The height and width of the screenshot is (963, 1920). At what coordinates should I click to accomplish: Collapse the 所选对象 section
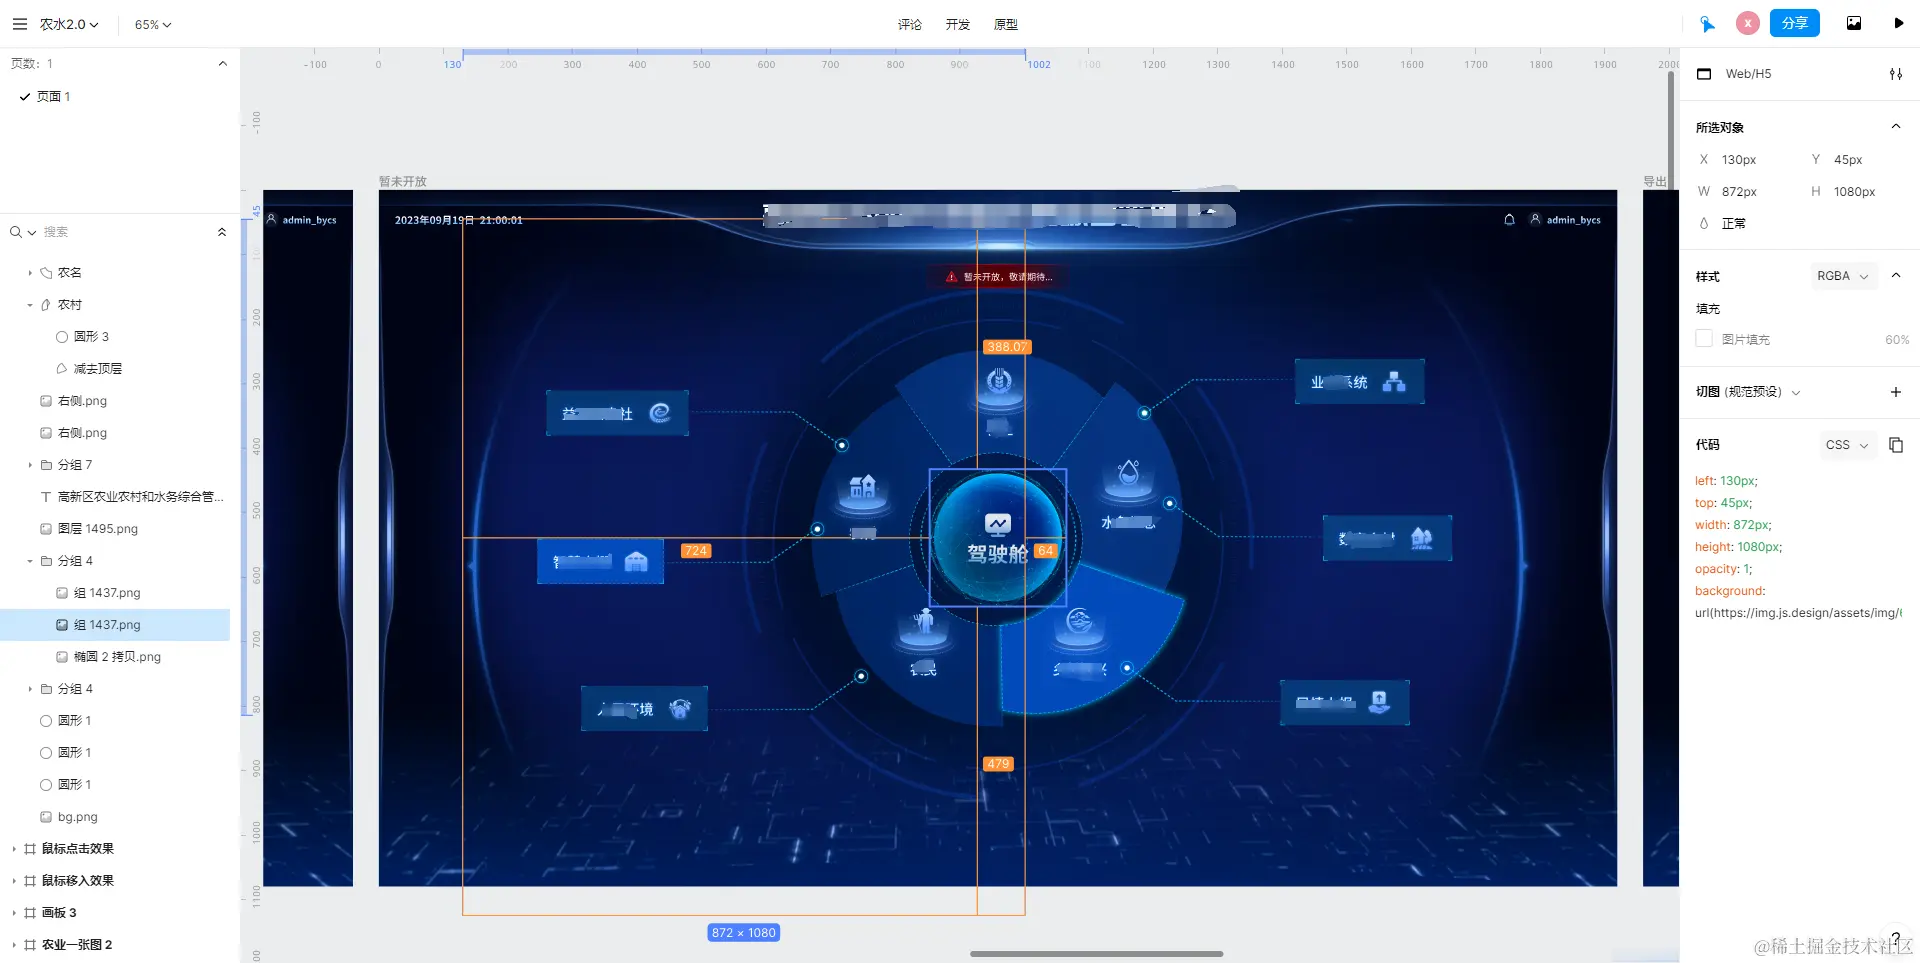[x=1895, y=127]
